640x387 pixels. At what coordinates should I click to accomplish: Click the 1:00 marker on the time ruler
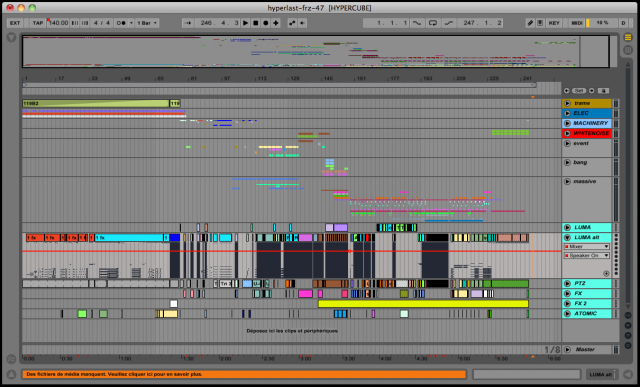125,358
